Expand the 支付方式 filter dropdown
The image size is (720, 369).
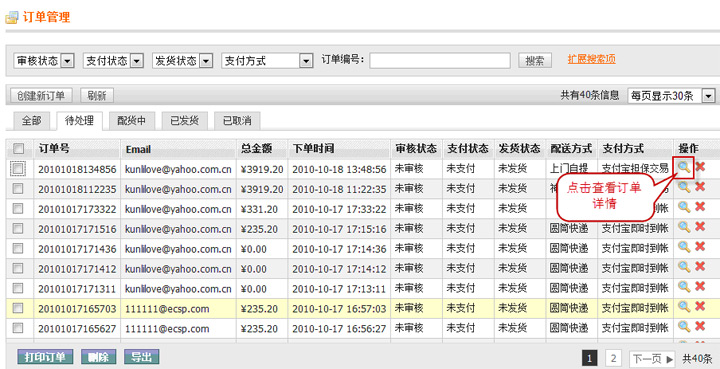[x=267, y=61]
